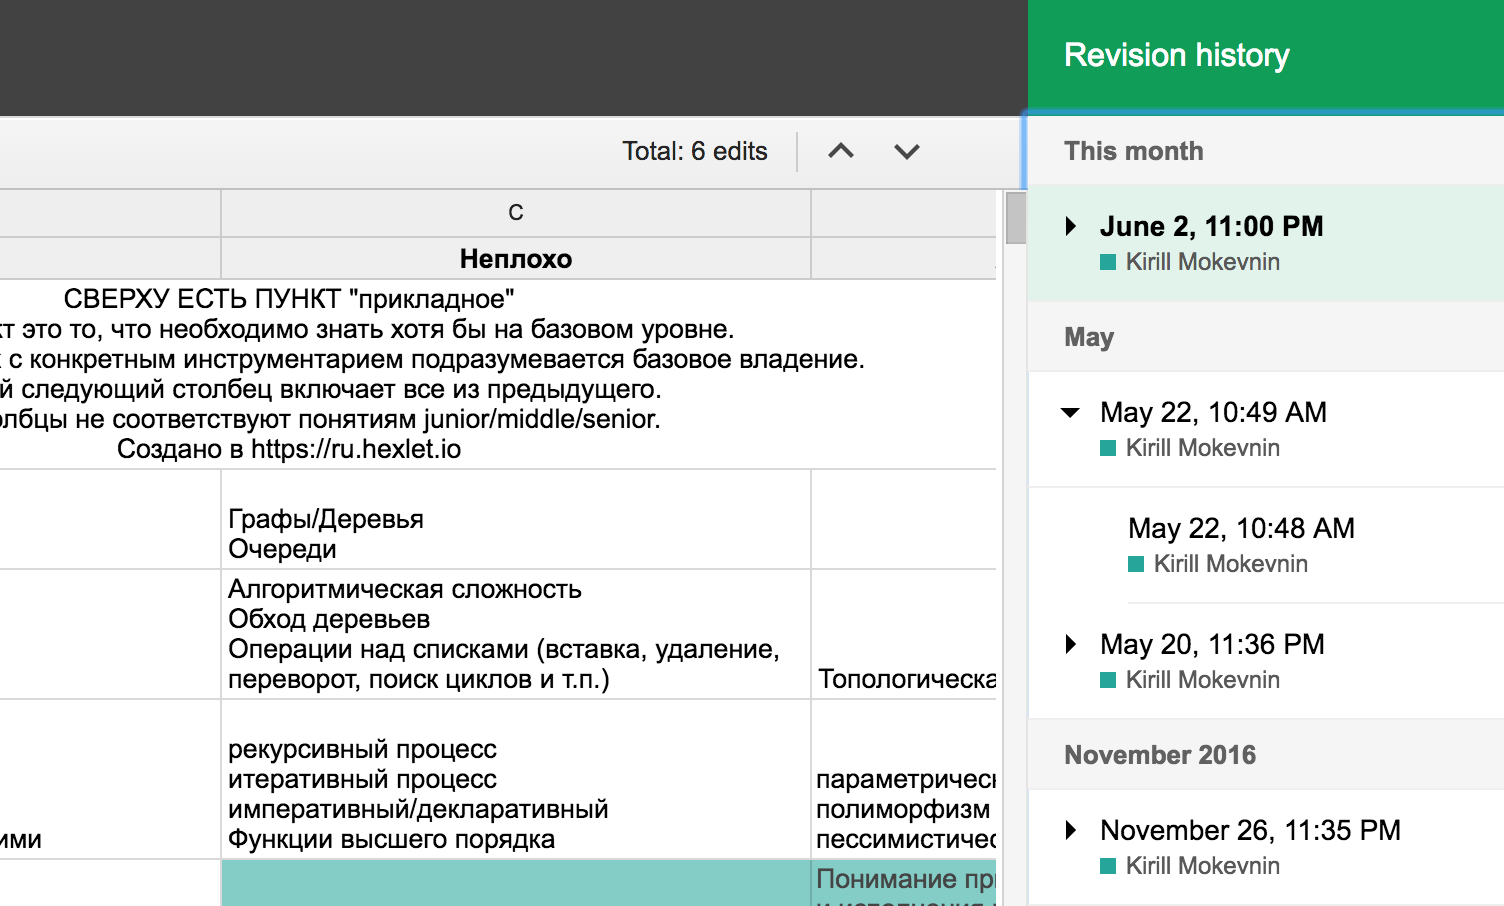Select column C header
The height and width of the screenshot is (906, 1504).
[515, 211]
